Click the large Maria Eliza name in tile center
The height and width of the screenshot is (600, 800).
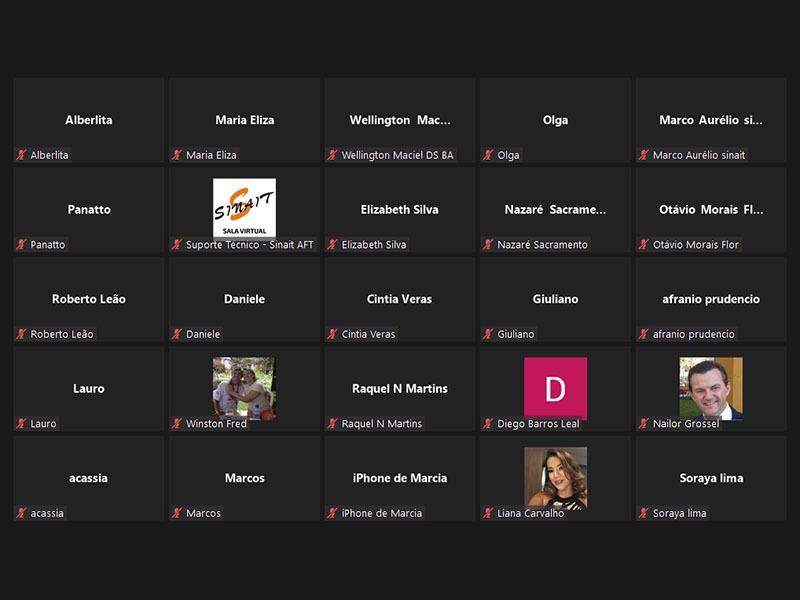(244, 120)
